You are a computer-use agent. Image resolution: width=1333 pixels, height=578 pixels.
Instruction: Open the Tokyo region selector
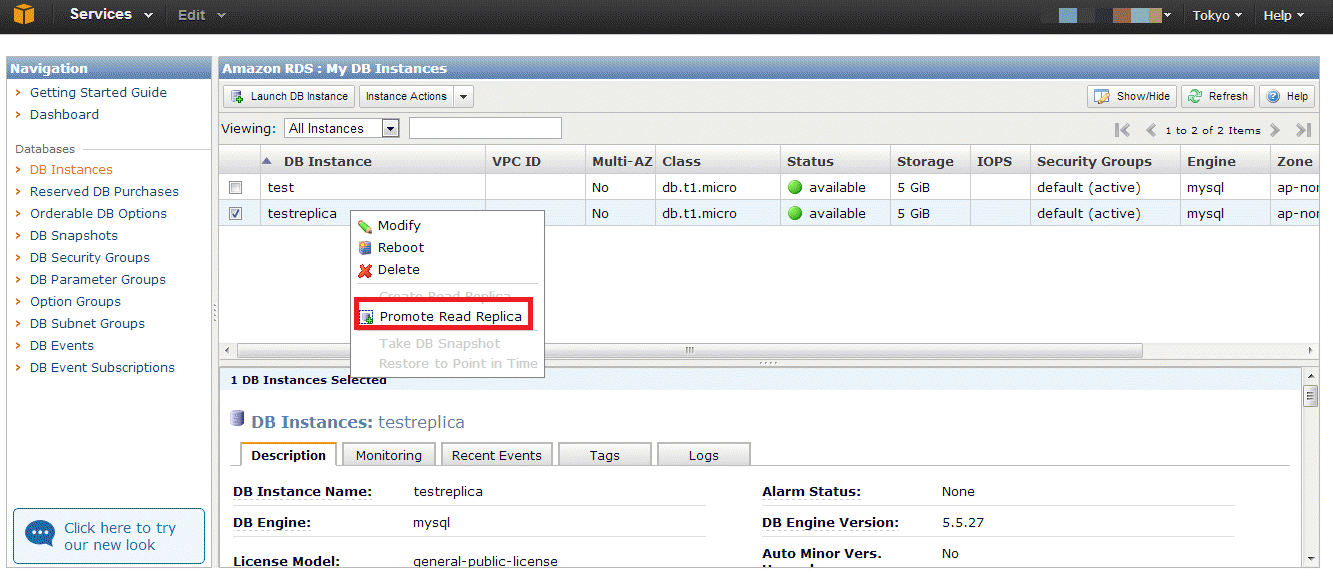tap(1217, 15)
